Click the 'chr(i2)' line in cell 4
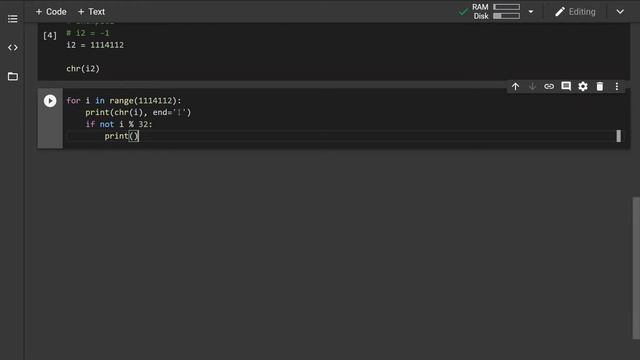Viewport: 640px width, 360px height. tap(83, 69)
